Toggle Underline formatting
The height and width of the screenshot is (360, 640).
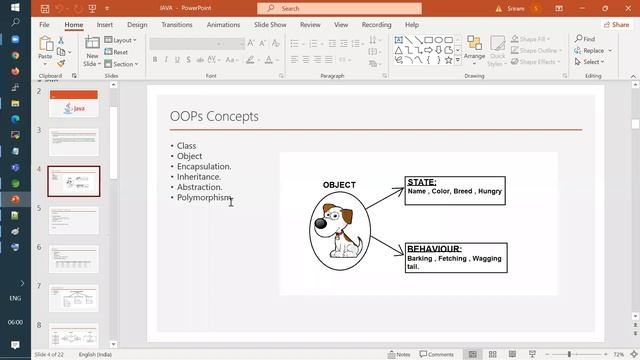[177, 60]
